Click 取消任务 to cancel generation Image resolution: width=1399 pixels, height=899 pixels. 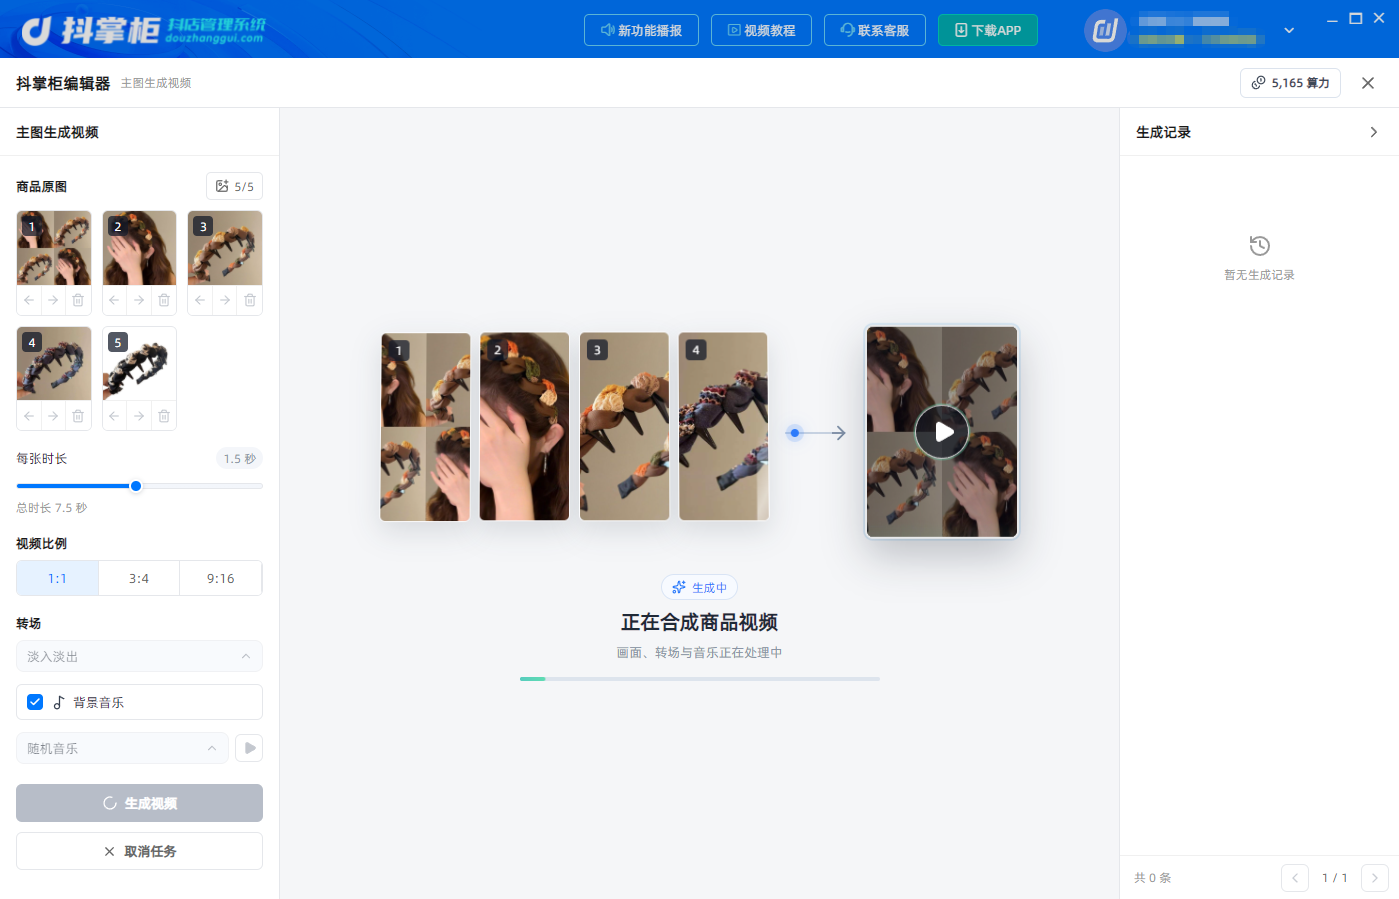139,851
